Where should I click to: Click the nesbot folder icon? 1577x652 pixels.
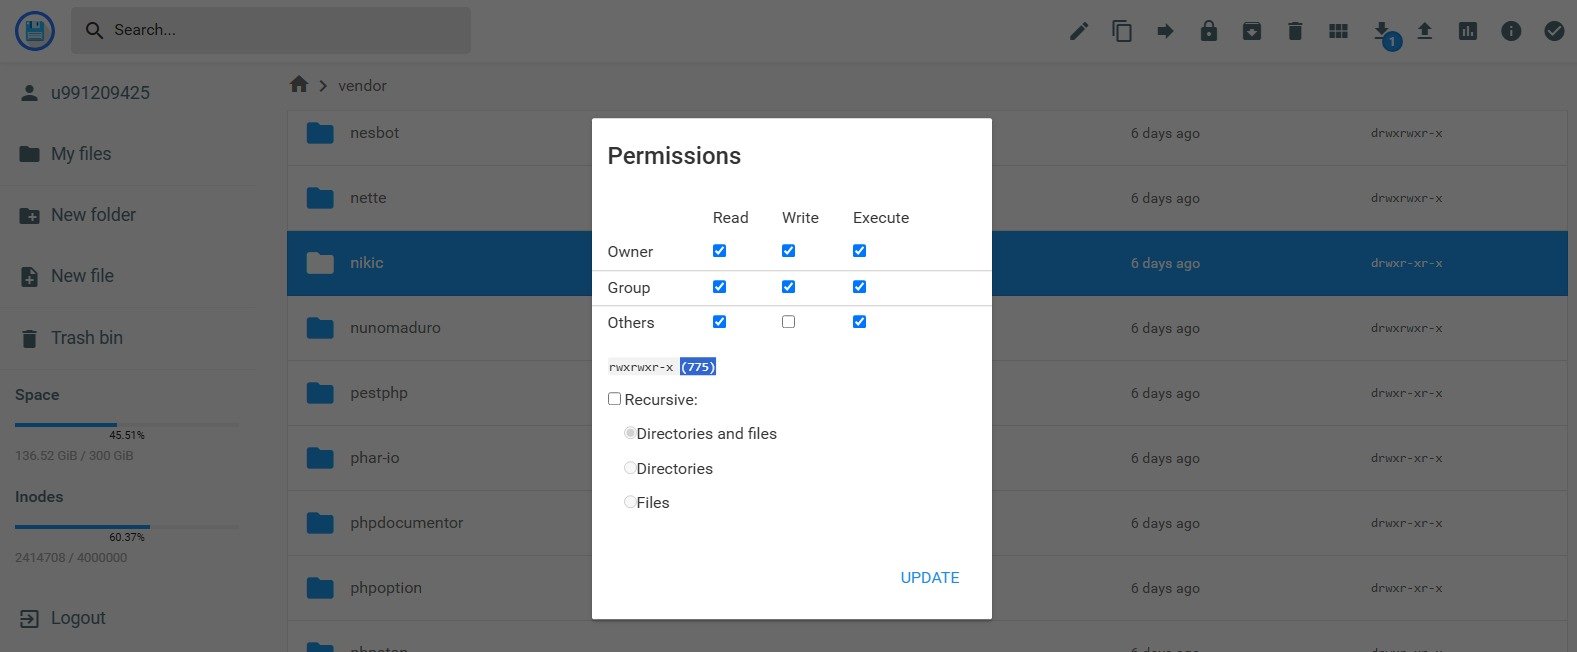[x=320, y=133]
